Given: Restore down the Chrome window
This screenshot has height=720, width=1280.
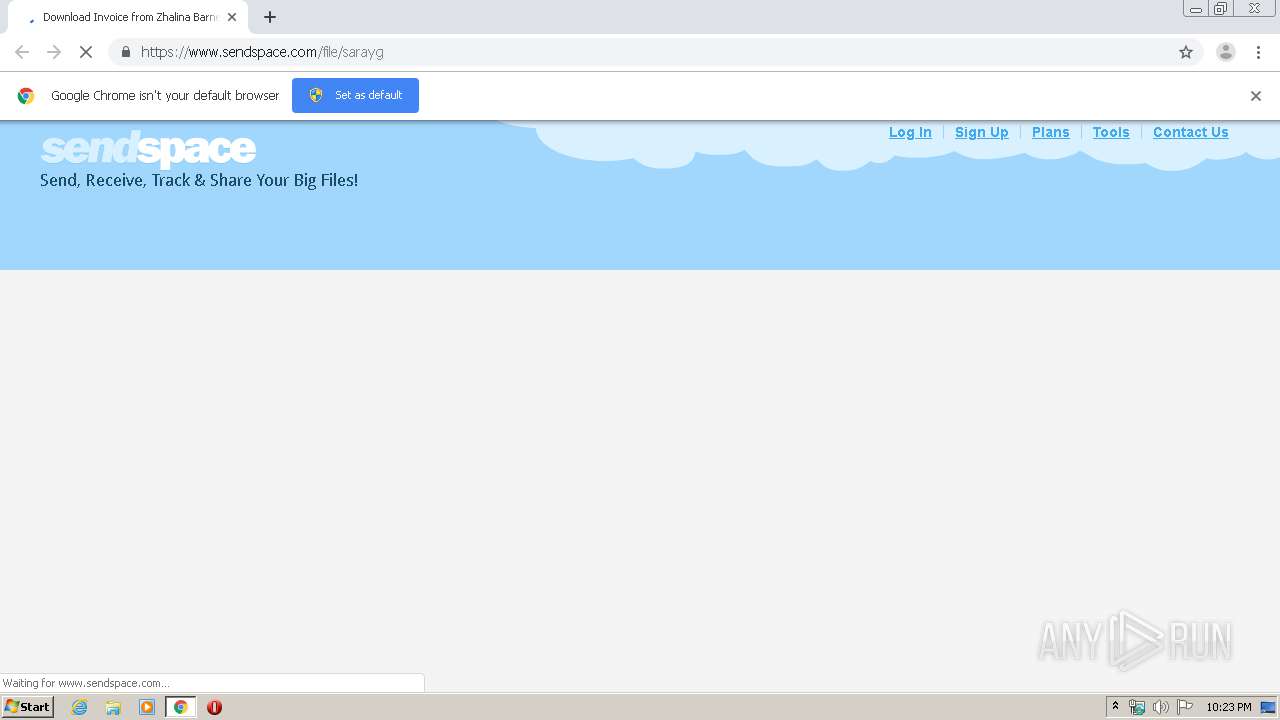Looking at the screenshot, I should (1221, 9).
